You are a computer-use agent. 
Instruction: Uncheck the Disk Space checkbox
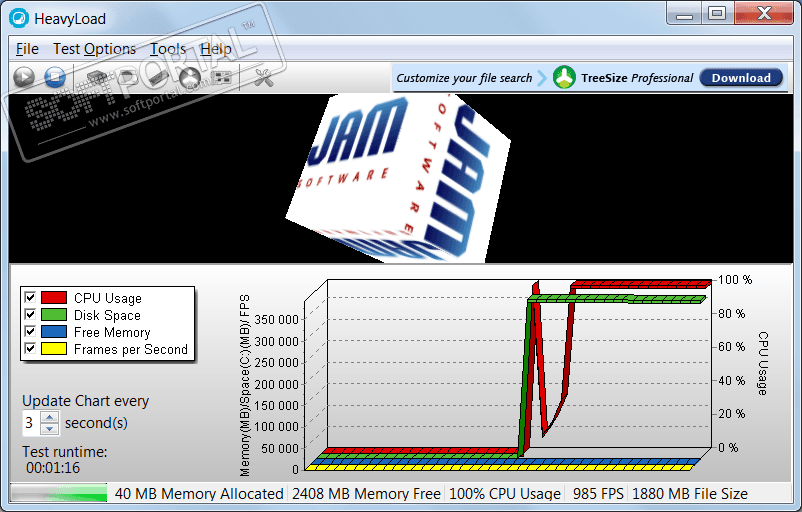[30, 314]
